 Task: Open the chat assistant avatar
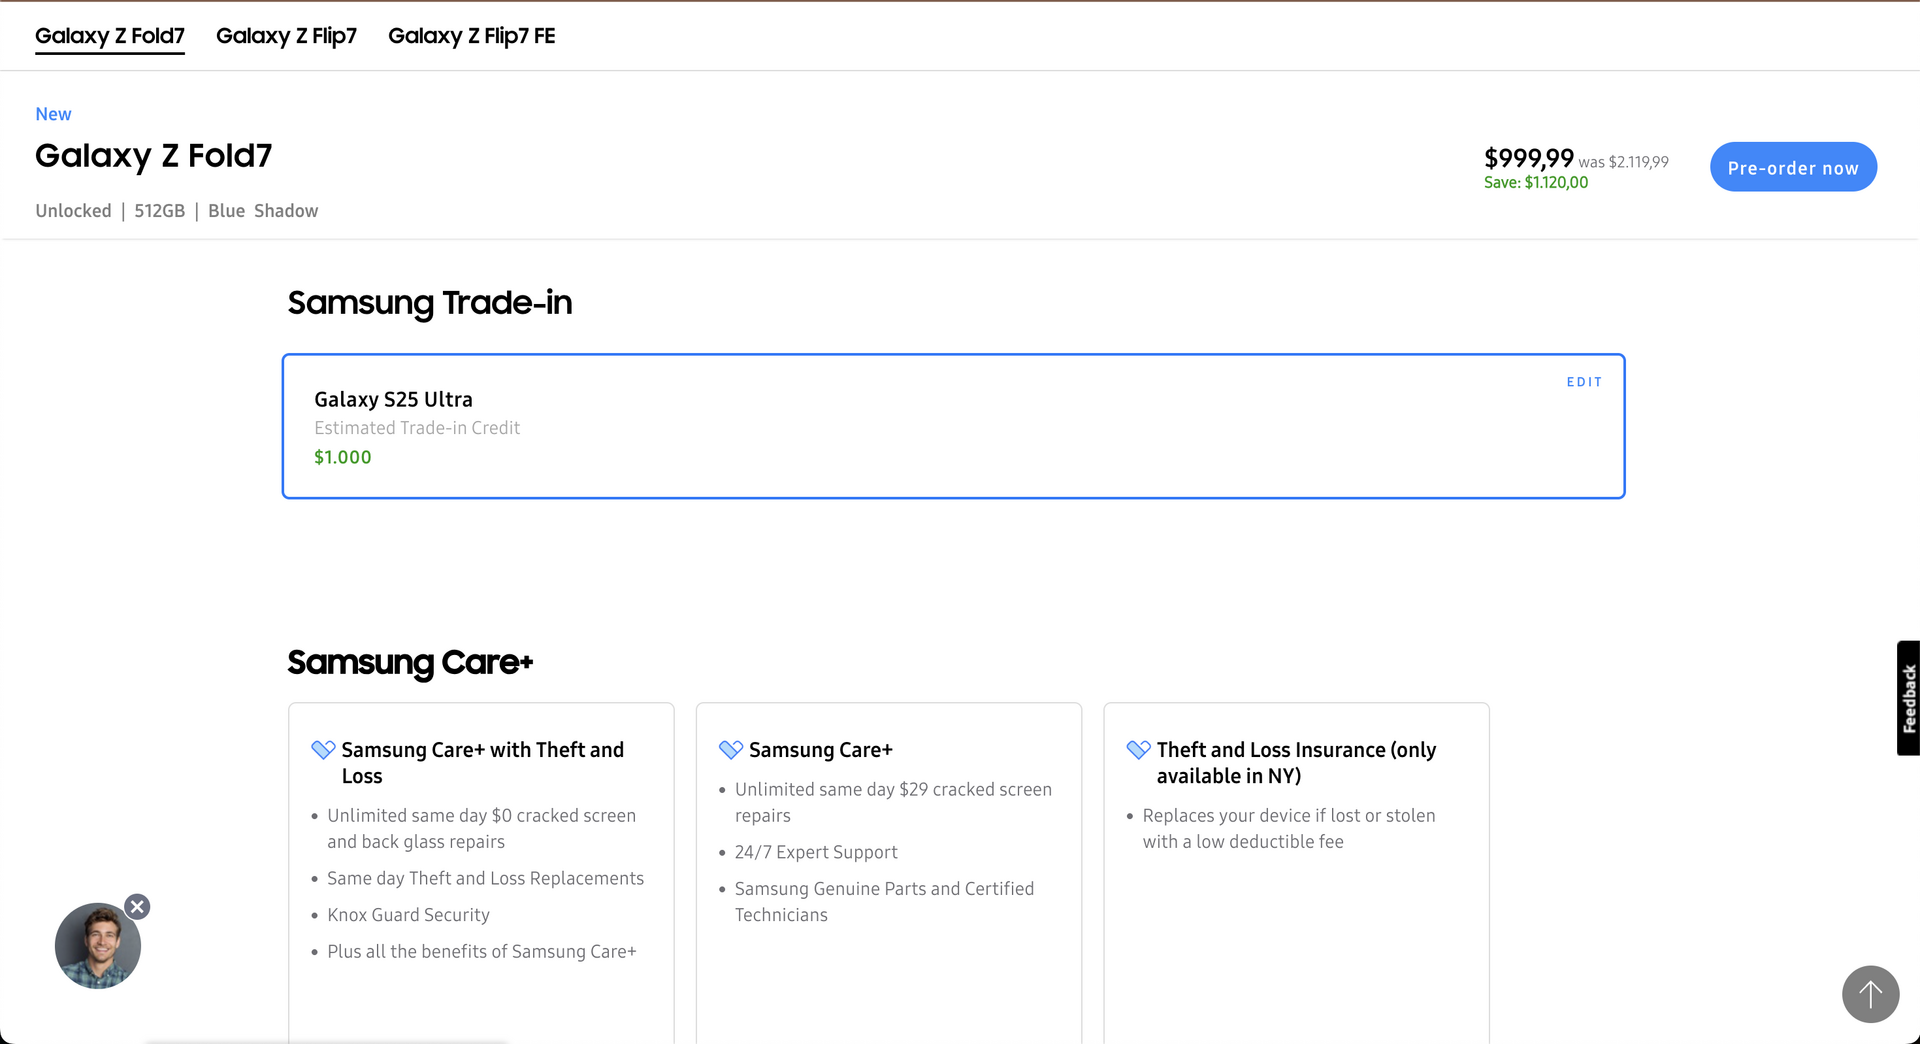pyautogui.click(x=97, y=946)
